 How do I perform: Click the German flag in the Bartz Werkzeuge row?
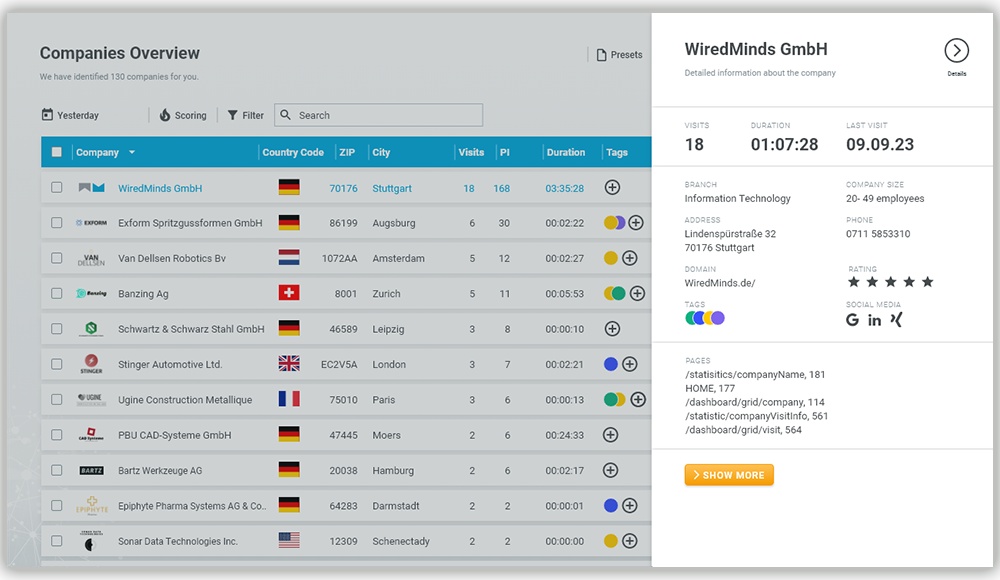click(x=289, y=470)
